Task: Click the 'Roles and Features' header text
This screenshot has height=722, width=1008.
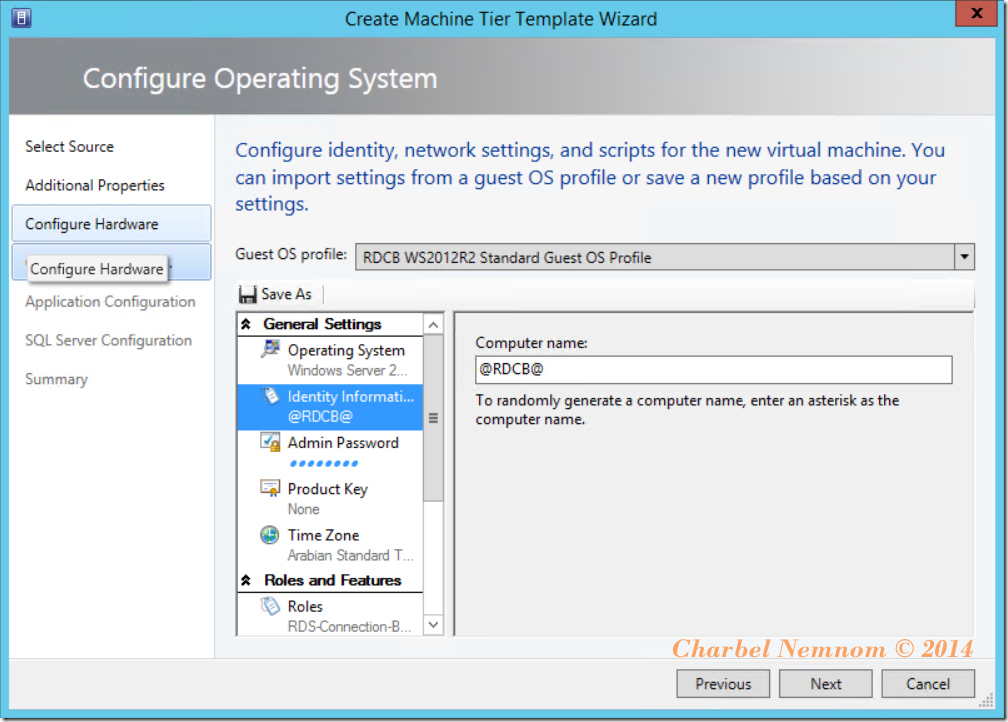Action: coord(332,581)
